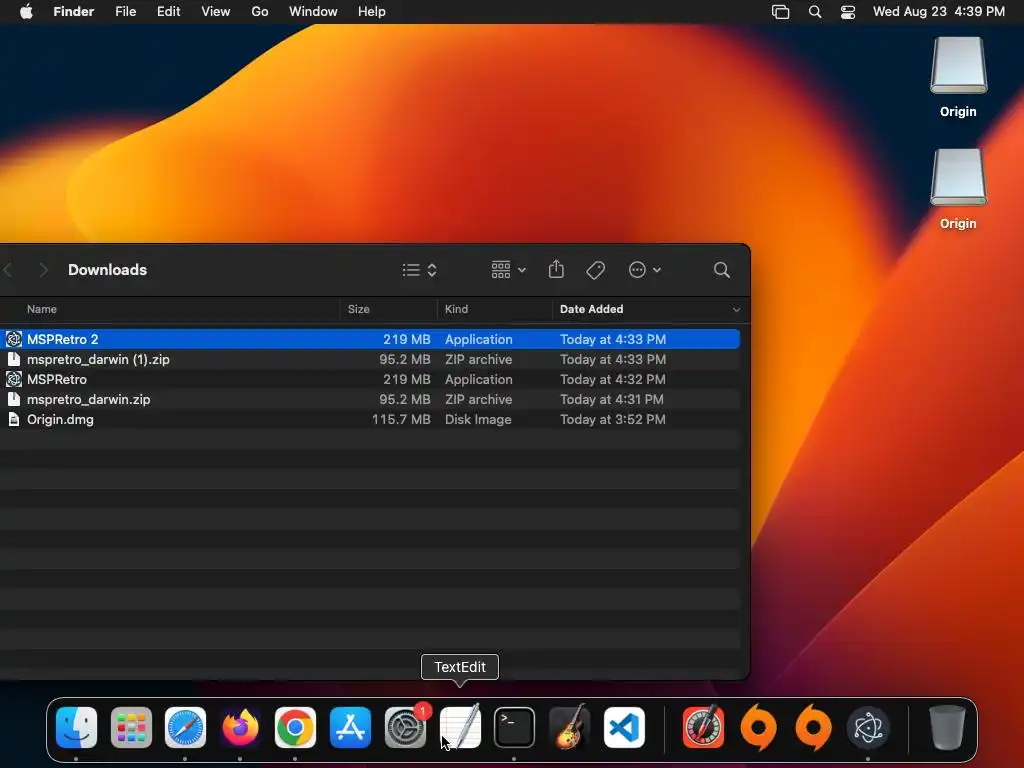Launch GarageBand from the Dock
The width and height of the screenshot is (1024, 768).
point(569,728)
